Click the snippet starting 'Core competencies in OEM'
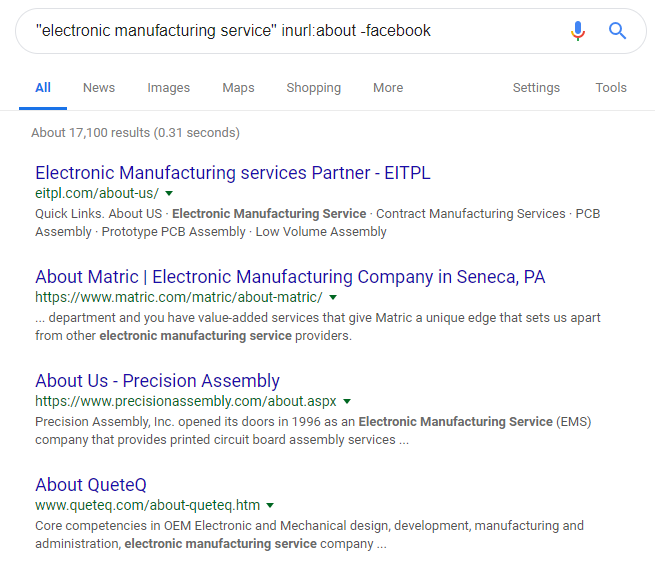This screenshot has height=575, width=655. [310, 535]
